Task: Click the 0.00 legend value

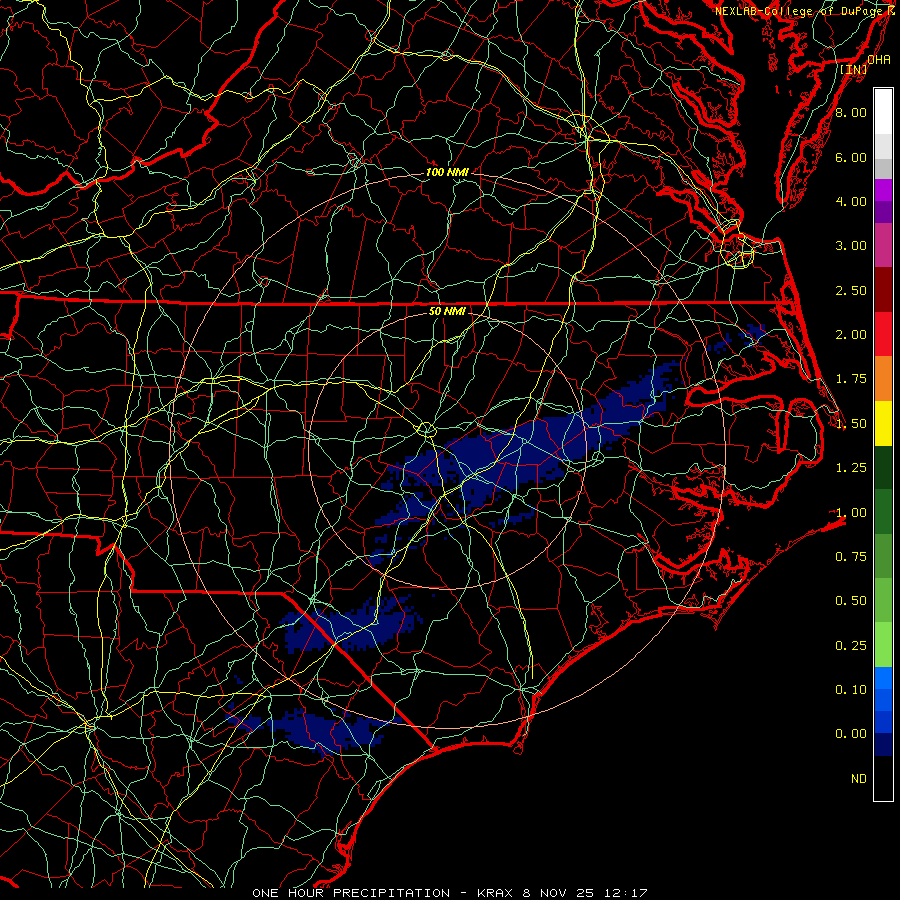Action: point(851,734)
